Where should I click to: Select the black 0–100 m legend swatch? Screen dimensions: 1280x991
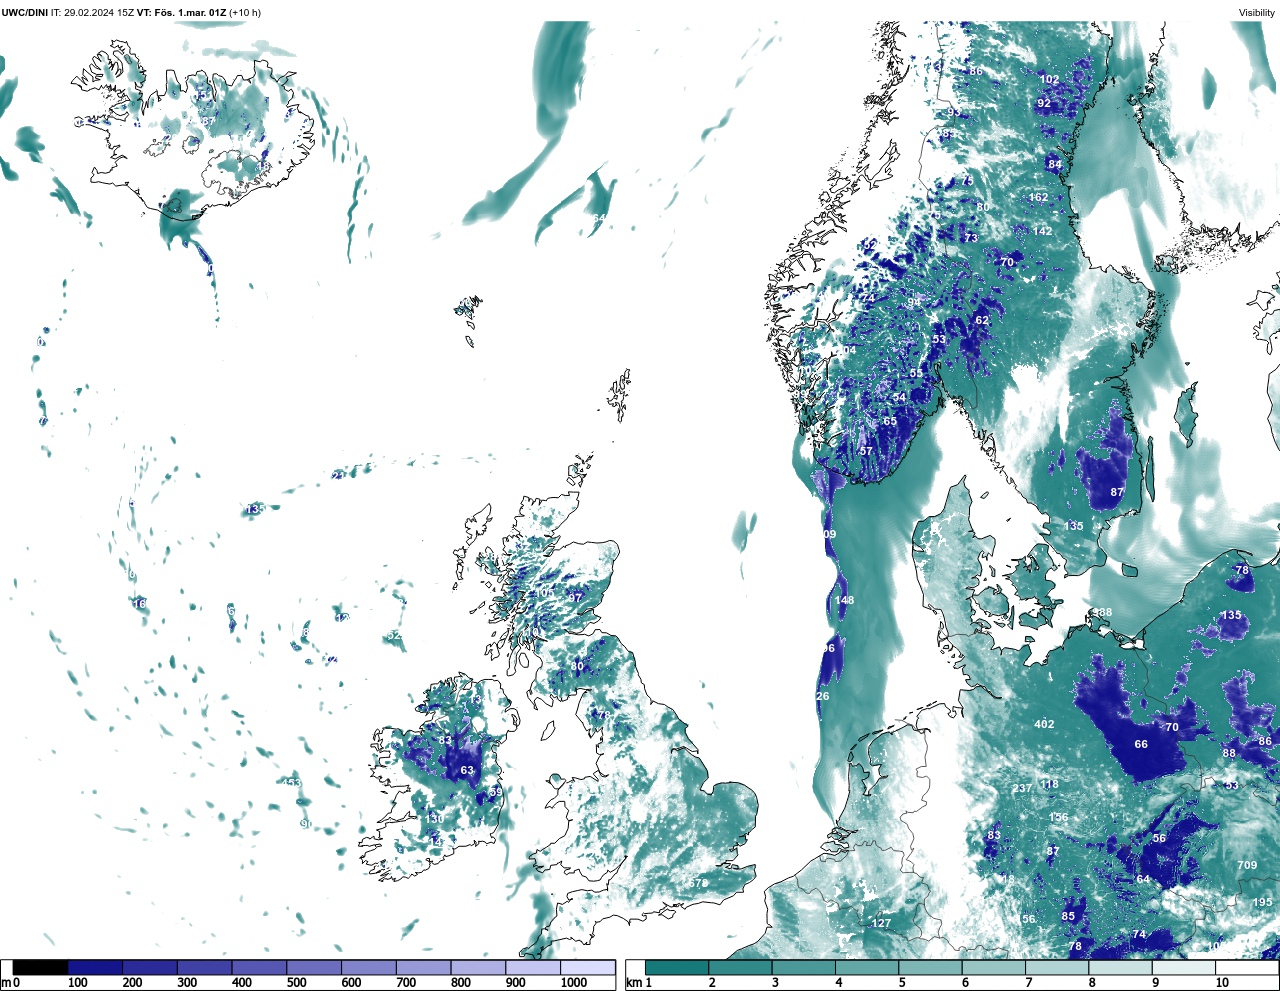[41, 967]
